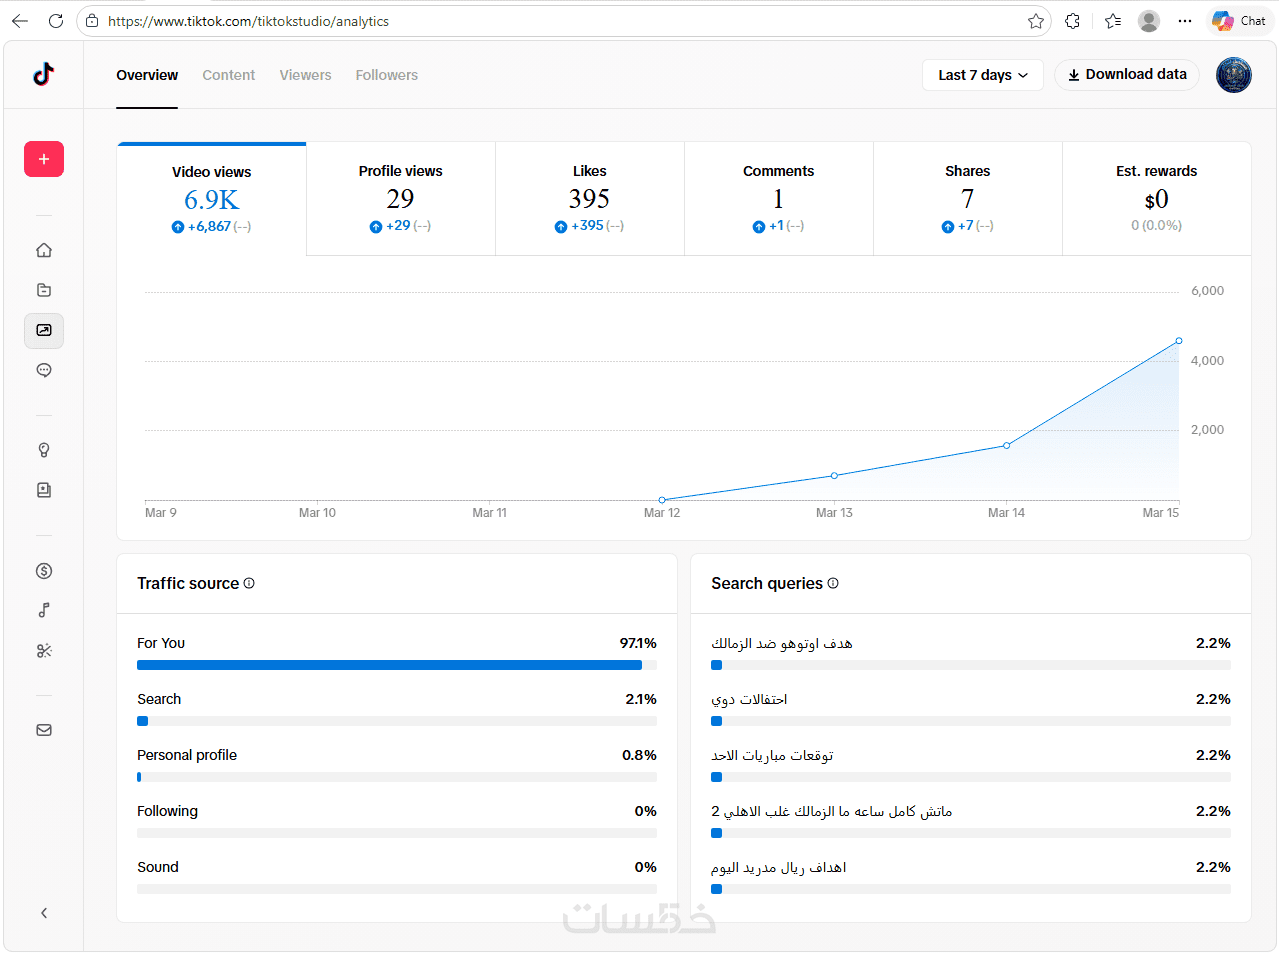
Task: Click the Mar 12 chart data point
Action: 662,500
